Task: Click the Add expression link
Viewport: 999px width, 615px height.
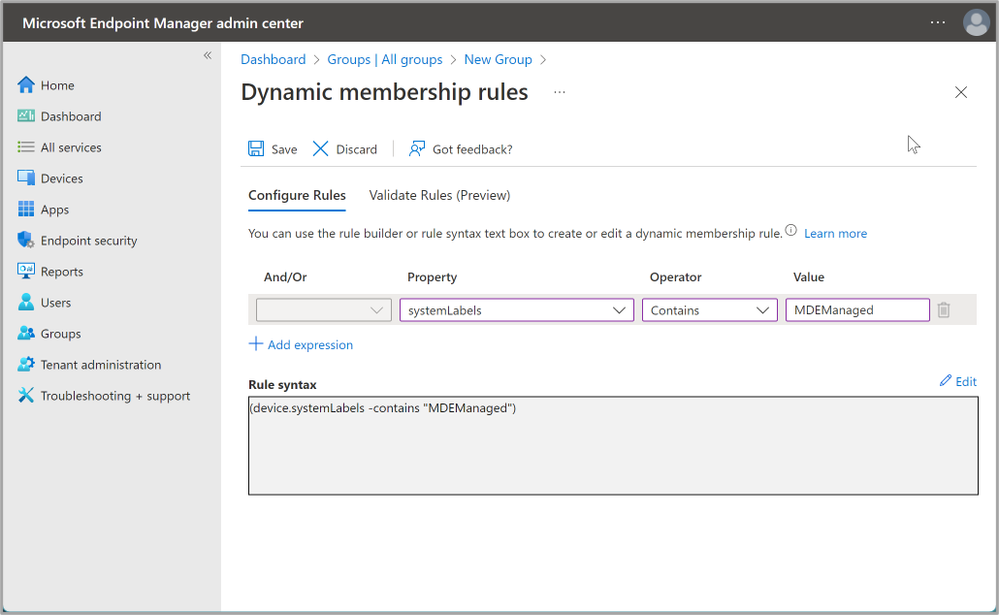Action: (x=310, y=345)
